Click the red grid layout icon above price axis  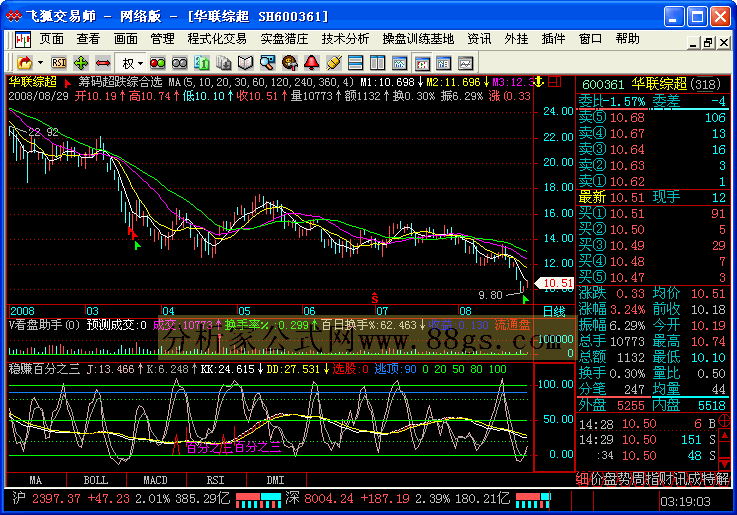(555, 82)
